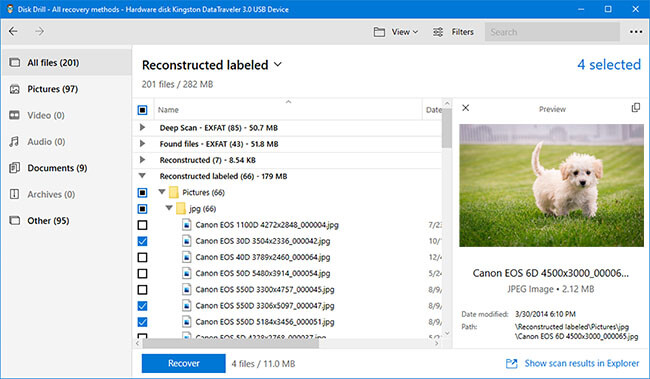Image resolution: width=650 pixels, height=379 pixels.
Task: Click the Pictures (66) folder icon
Action: click(174, 192)
